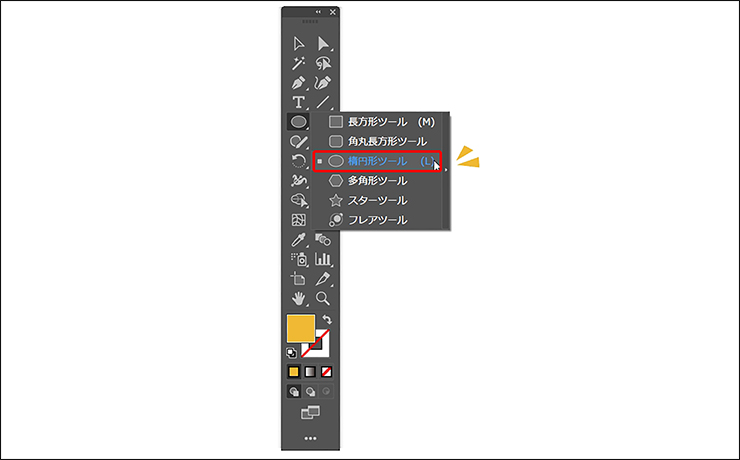The image size is (740, 460).
Task: Select the Hand tool
Action: coord(298,298)
